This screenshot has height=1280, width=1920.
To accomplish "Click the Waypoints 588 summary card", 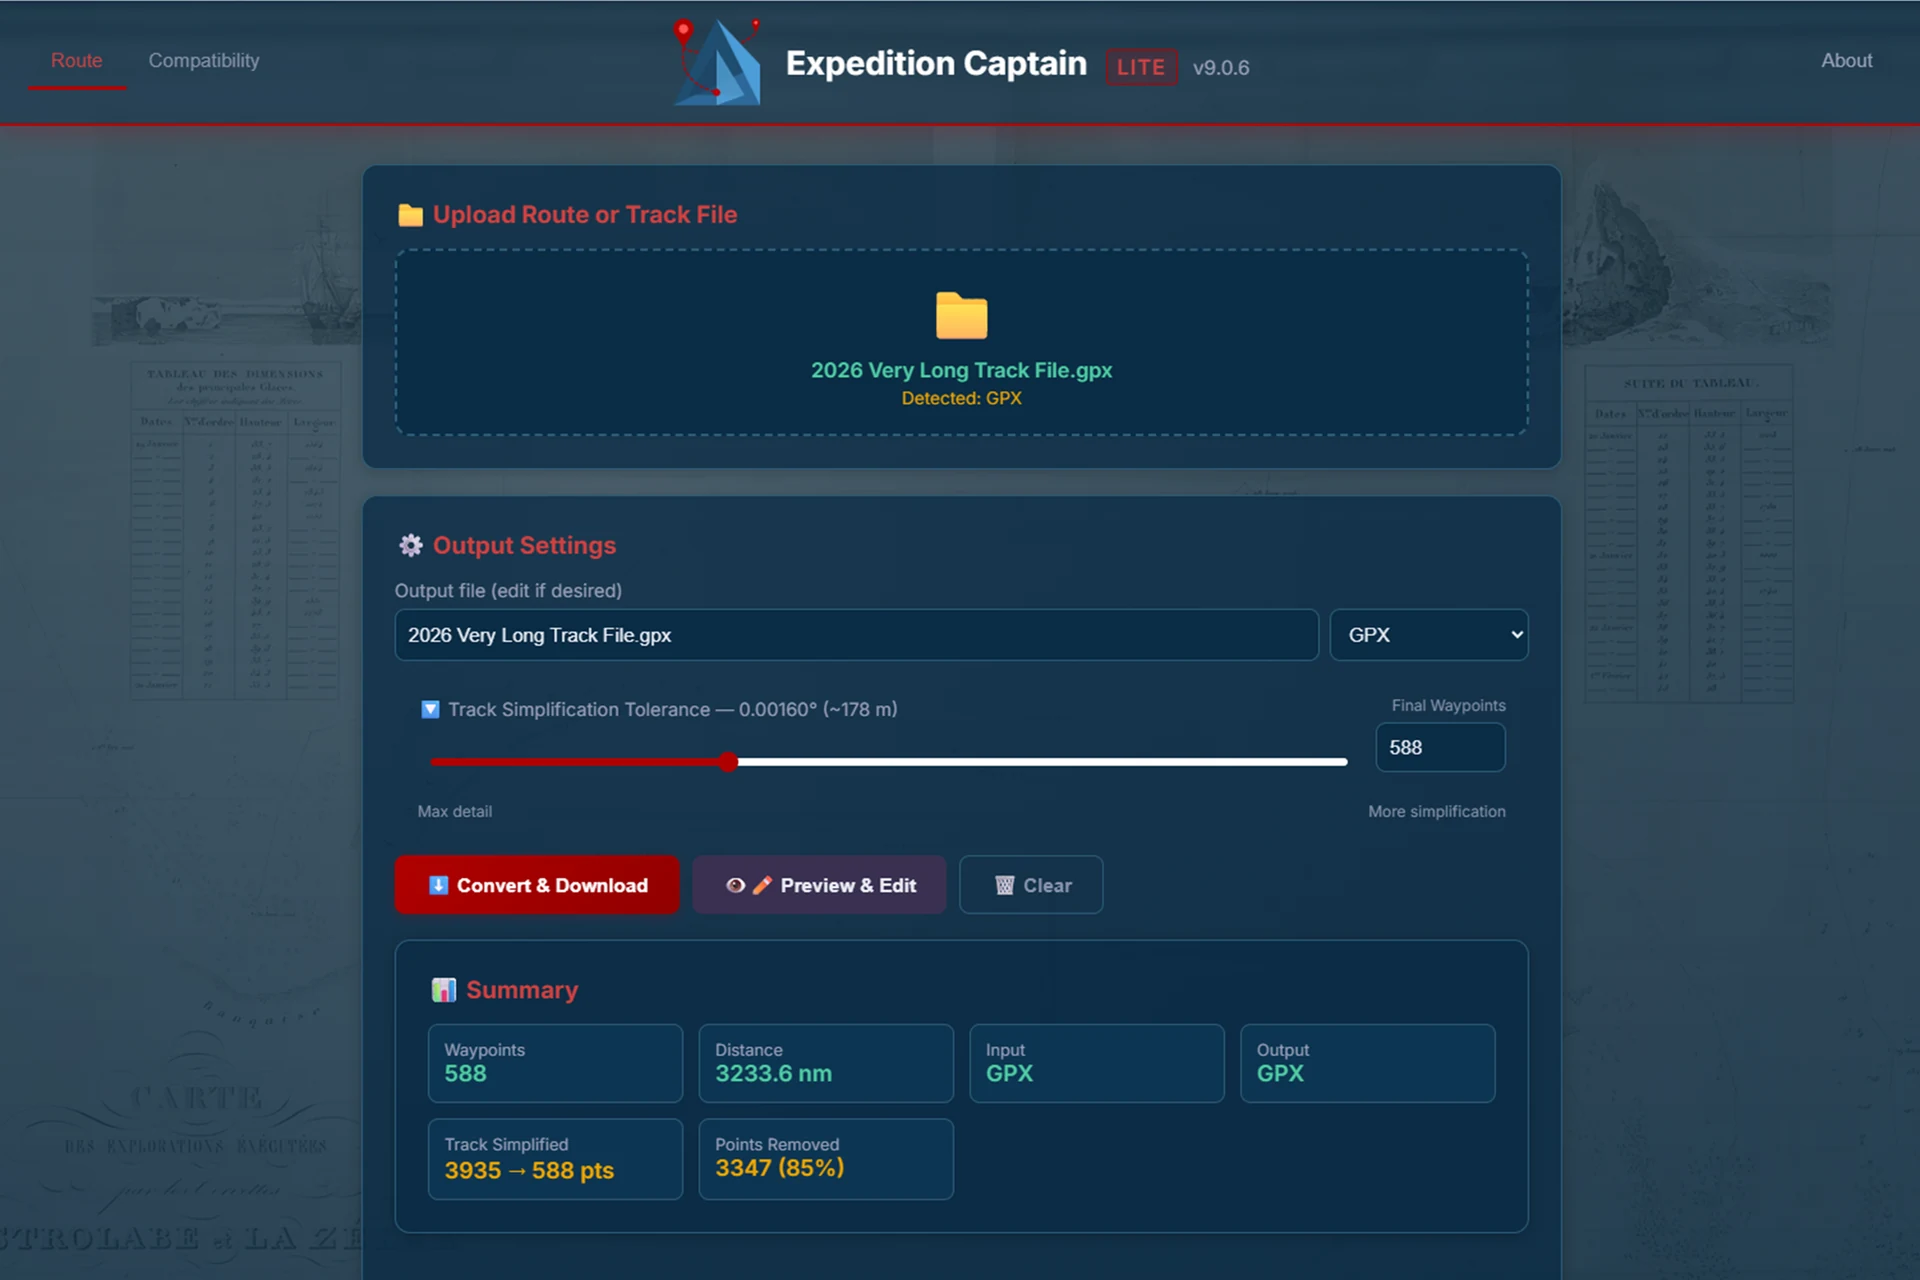I will (555, 1063).
